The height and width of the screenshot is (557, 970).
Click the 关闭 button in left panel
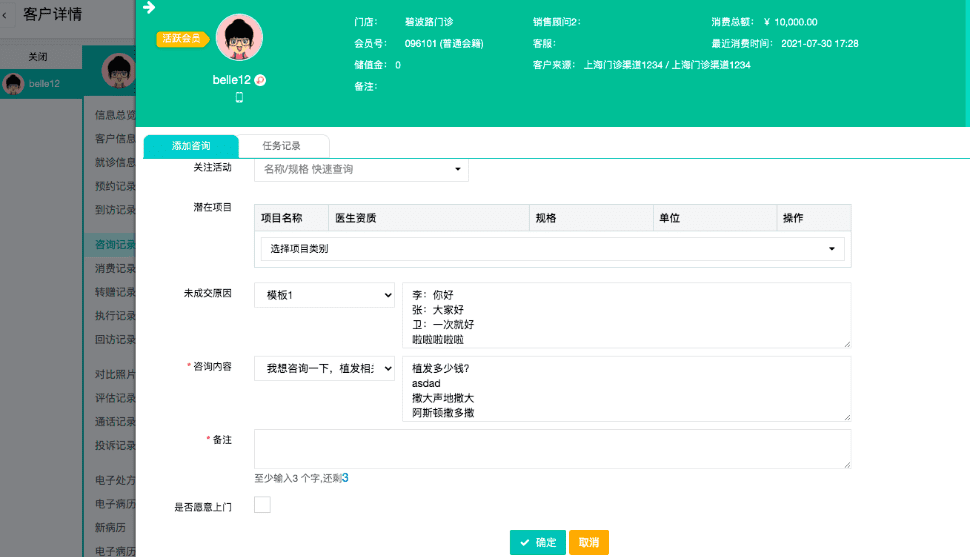38,57
